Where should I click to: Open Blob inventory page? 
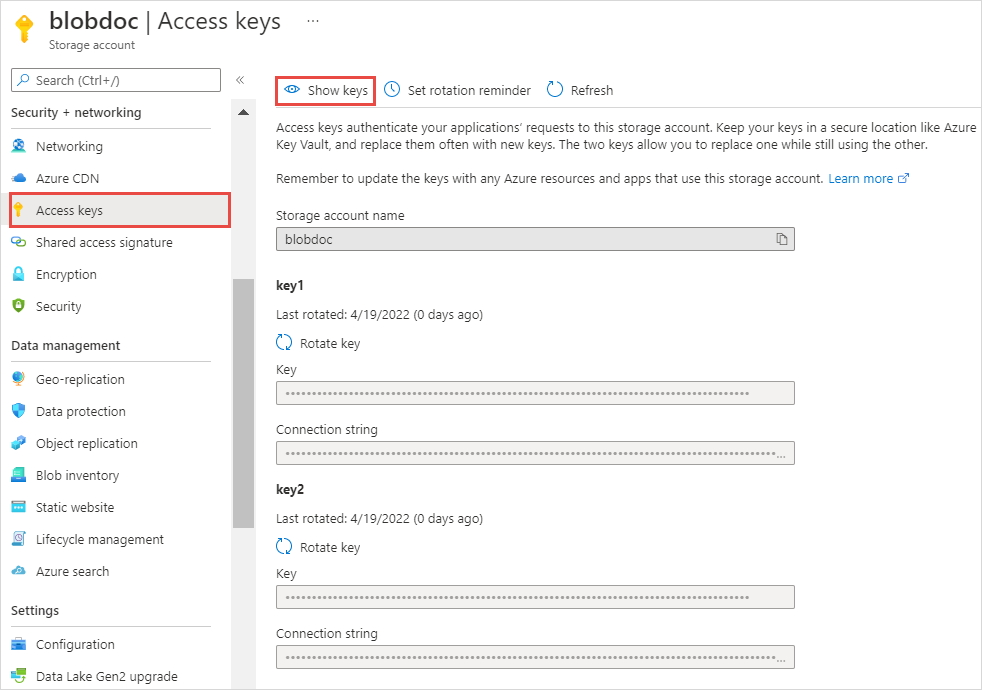pyautogui.click(x=77, y=475)
